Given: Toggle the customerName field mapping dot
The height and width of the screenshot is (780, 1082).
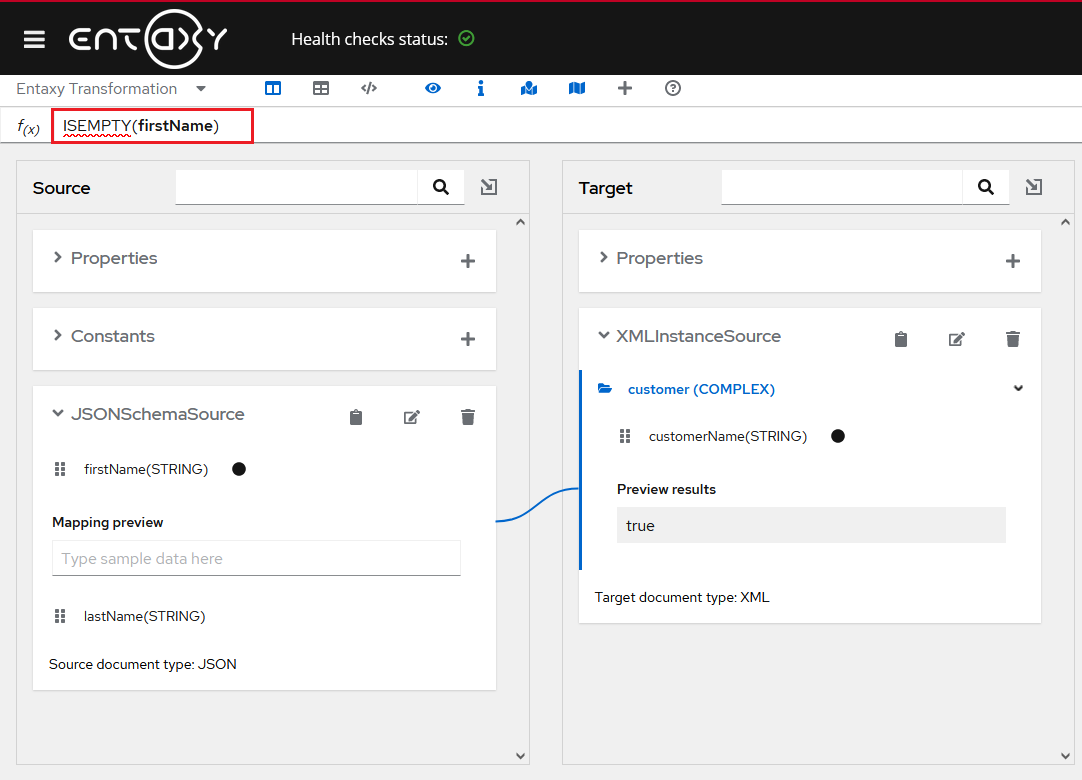Looking at the screenshot, I should pos(838,436).
